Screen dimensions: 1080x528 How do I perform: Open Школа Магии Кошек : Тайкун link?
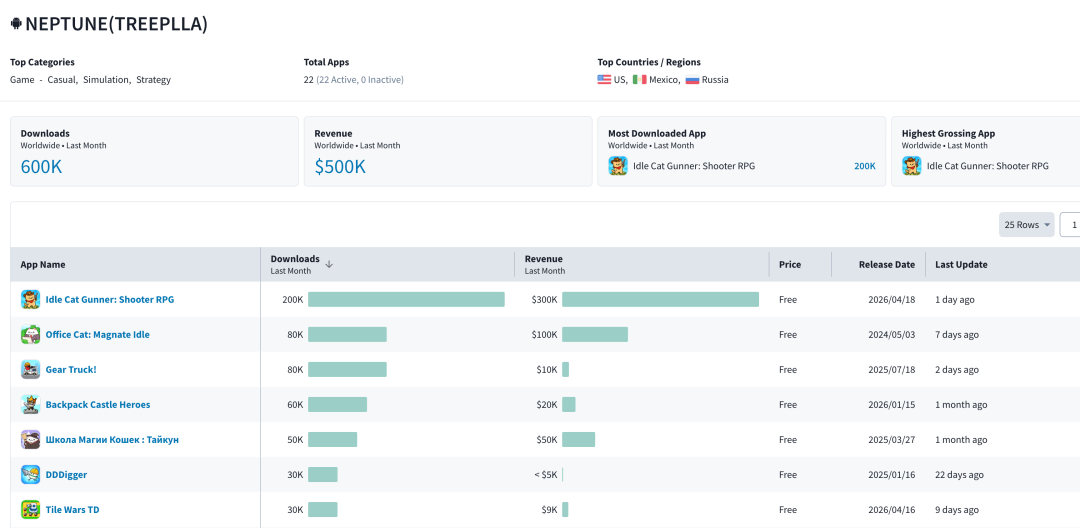click(x=112, y=439)
